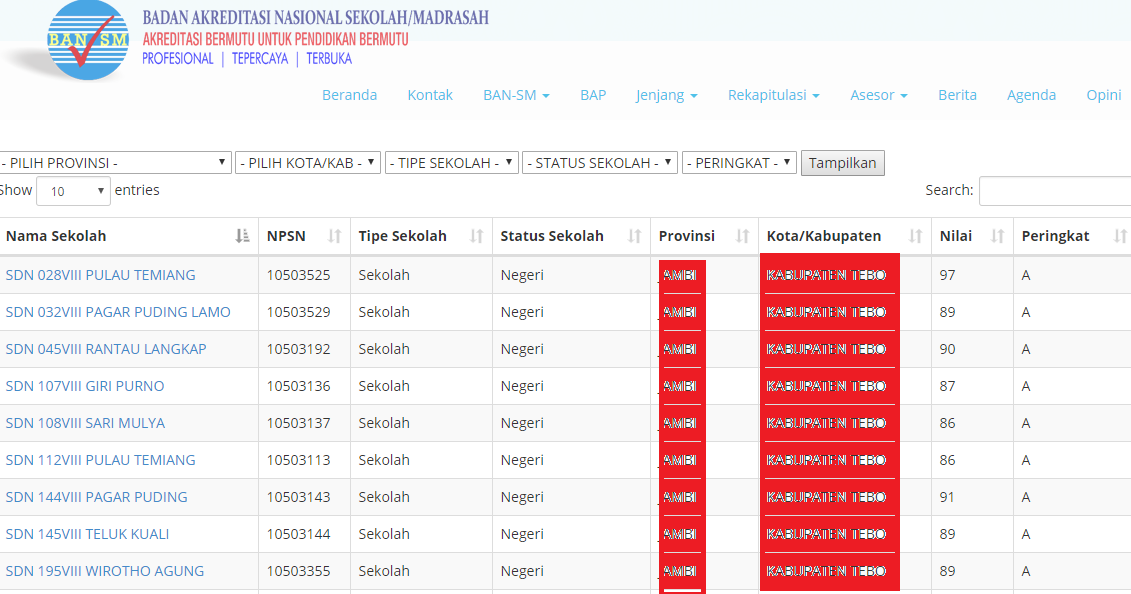Sort schools by Nilai column
This screenshot has width=1131, height=594.
coord(998,236)
